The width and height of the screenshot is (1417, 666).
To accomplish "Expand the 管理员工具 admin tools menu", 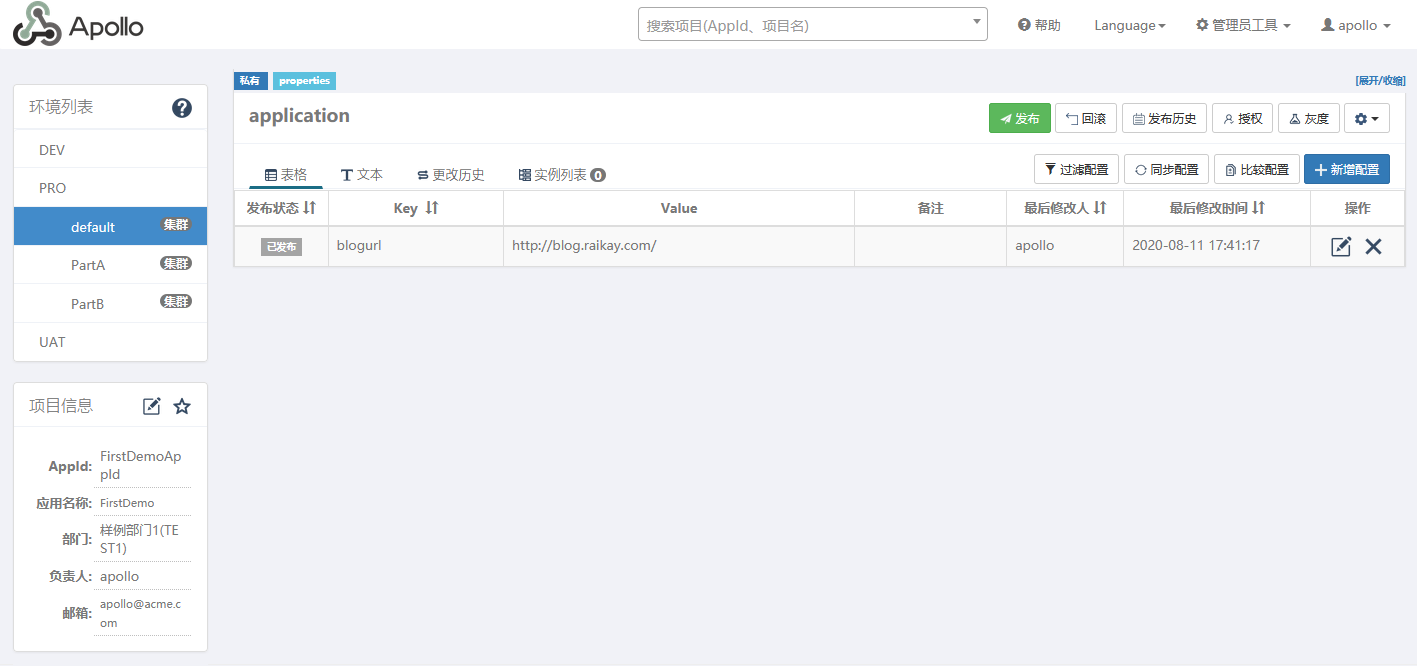I will [1243, 25].
